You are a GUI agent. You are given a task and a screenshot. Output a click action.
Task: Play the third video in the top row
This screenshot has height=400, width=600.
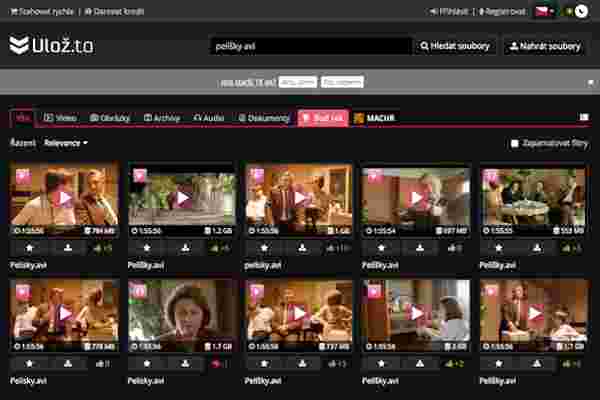tap(299, 198)
